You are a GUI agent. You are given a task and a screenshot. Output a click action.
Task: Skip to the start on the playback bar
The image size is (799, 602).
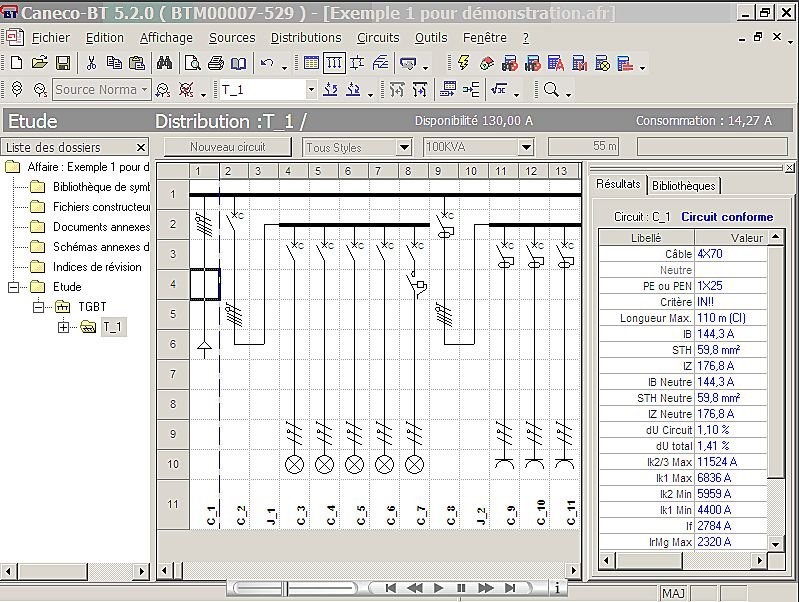coord(390,588)
